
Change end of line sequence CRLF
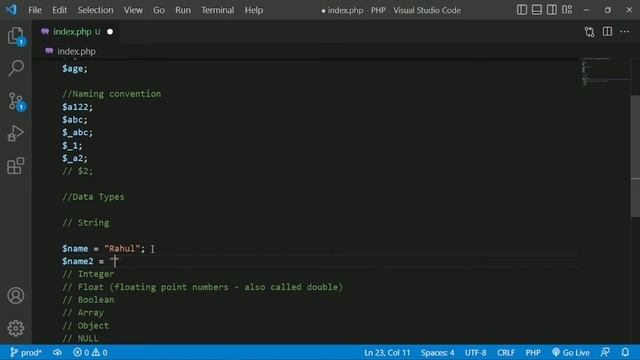[x=506, y=352]
